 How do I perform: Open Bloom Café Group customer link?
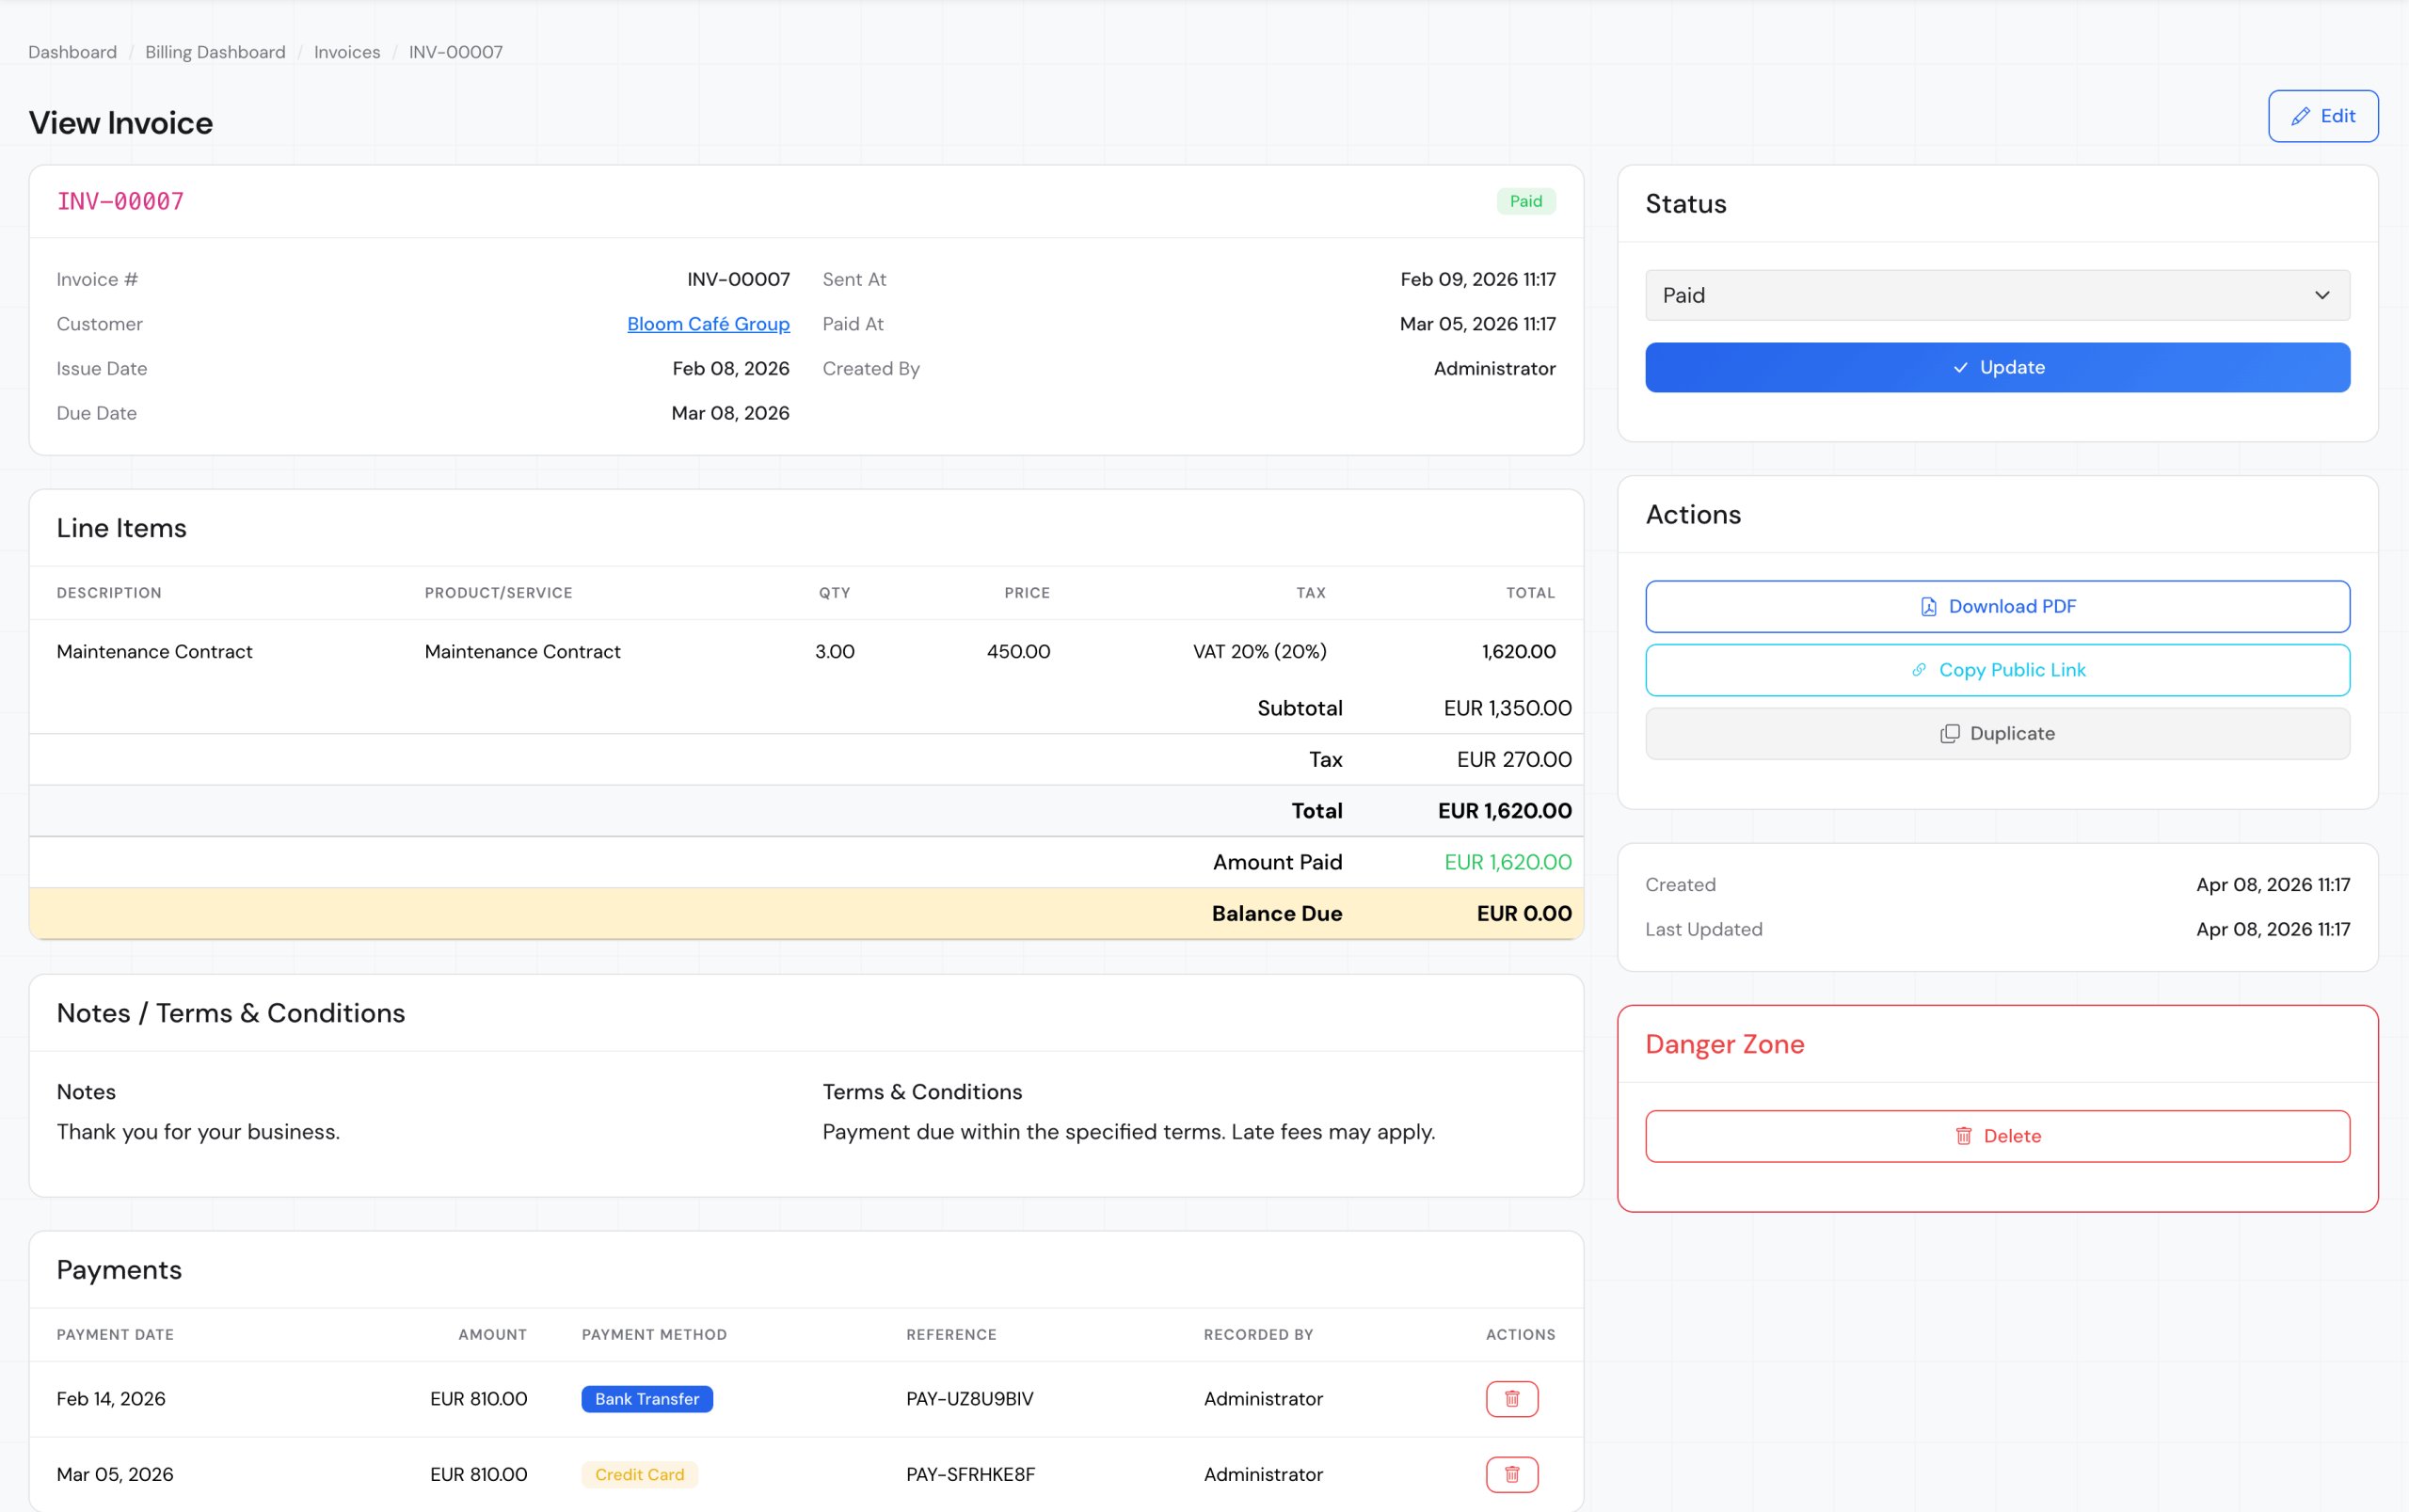click(707, 324)
